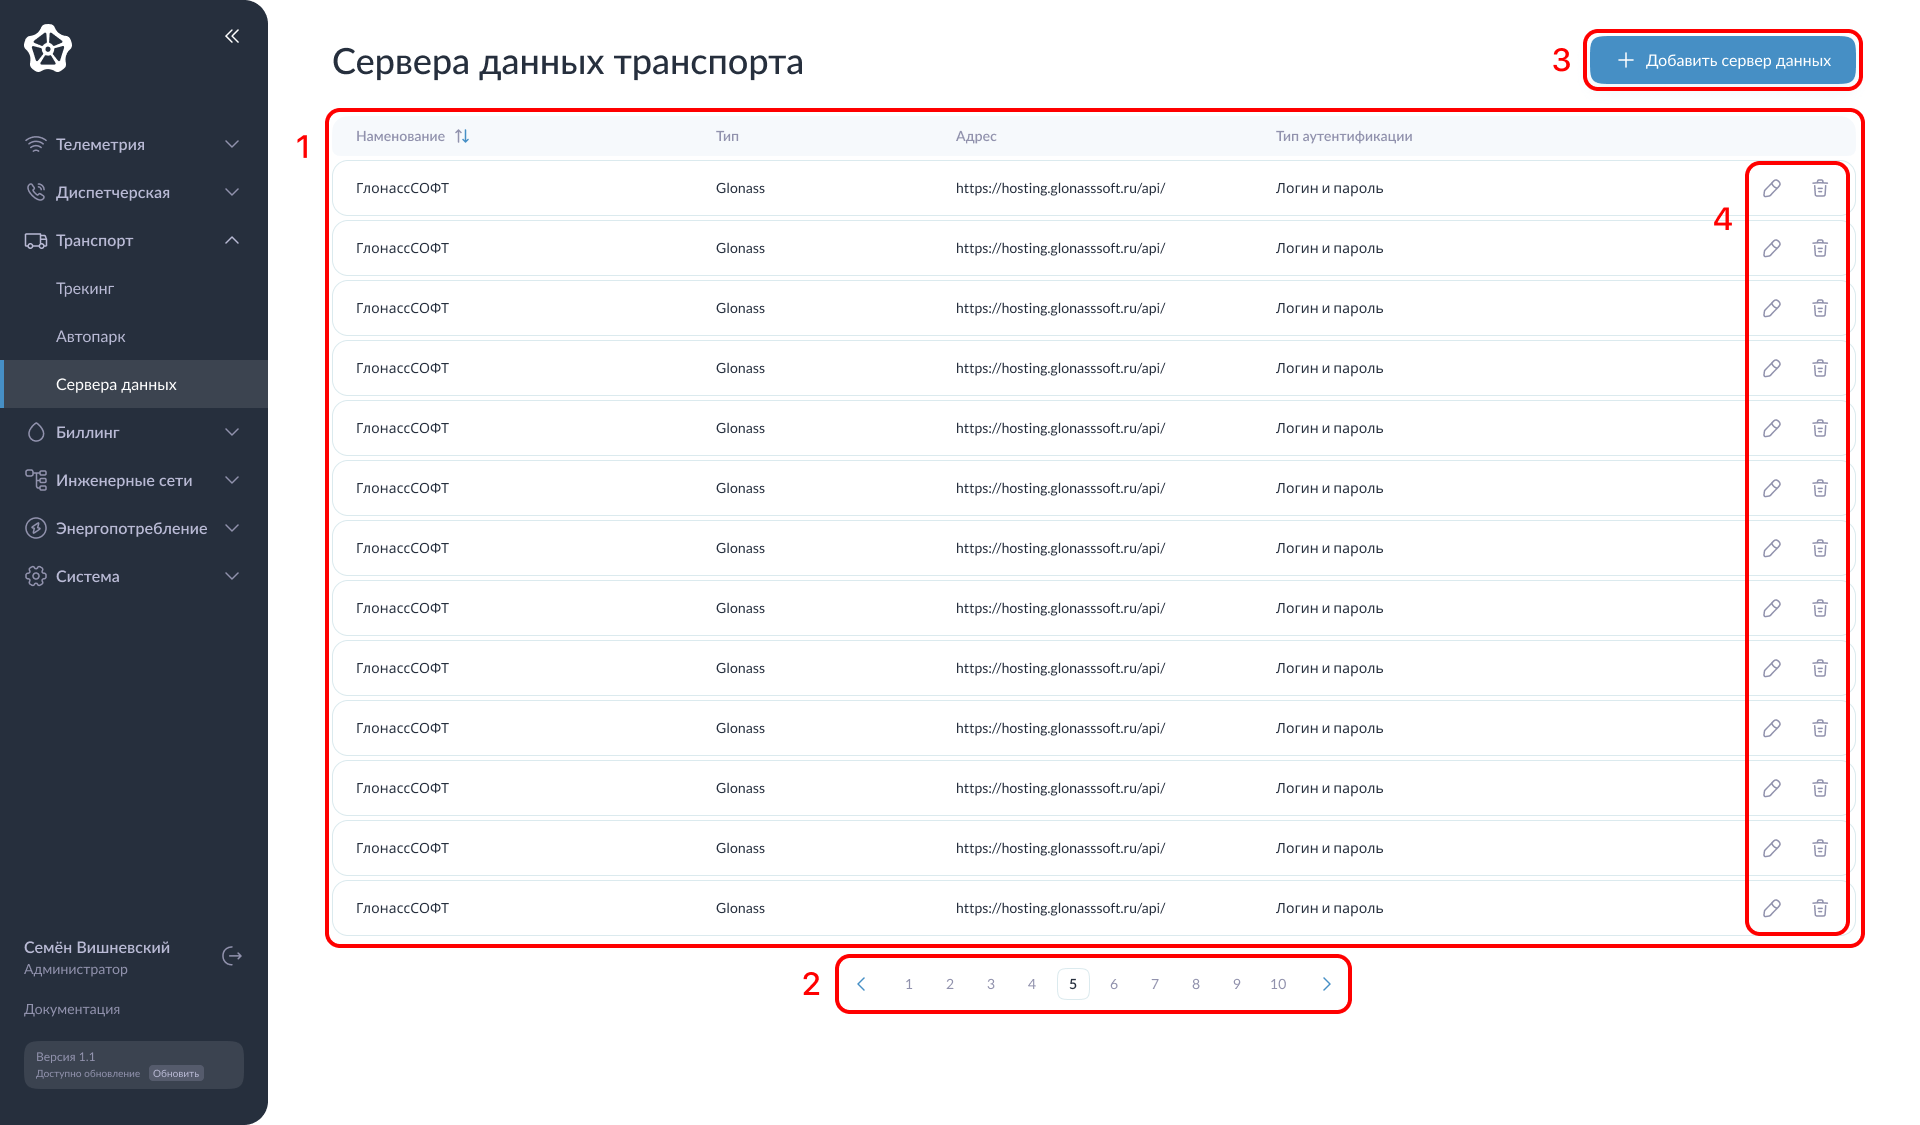Collapse the sidebar with the double-chevron

232,36
